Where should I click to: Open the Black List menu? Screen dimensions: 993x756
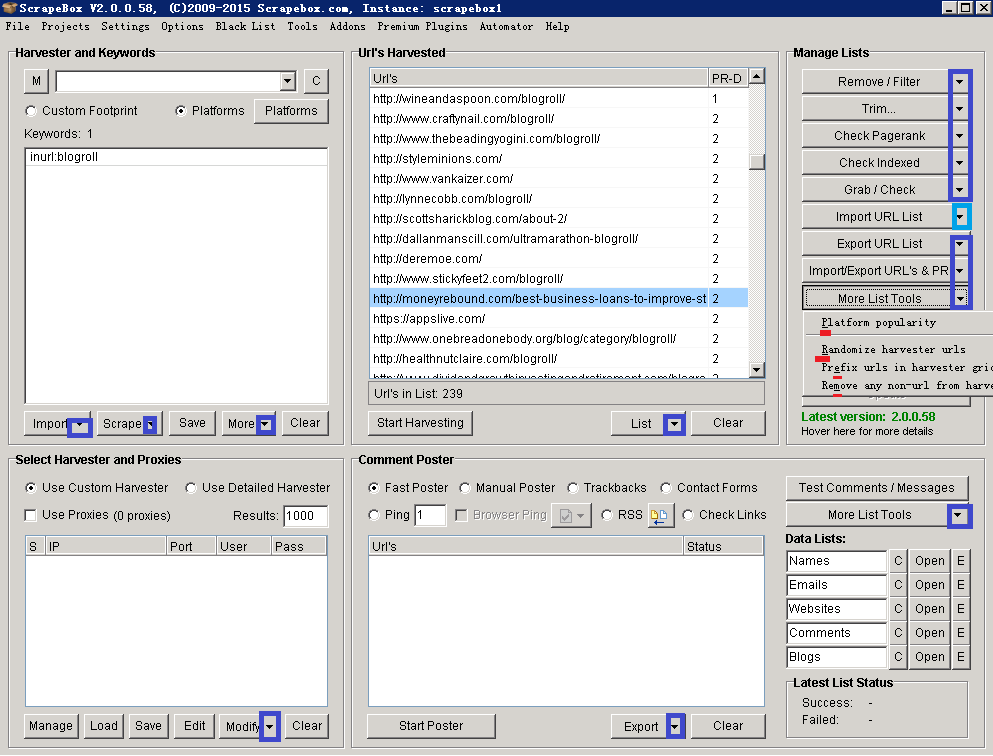(x=245, y=27)
